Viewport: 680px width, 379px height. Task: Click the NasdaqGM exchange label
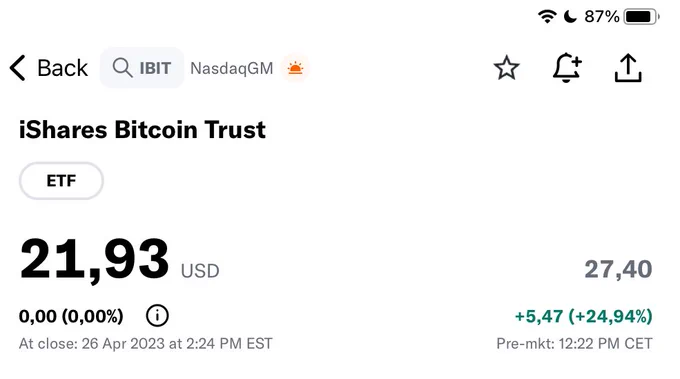[x=232, y=68]
